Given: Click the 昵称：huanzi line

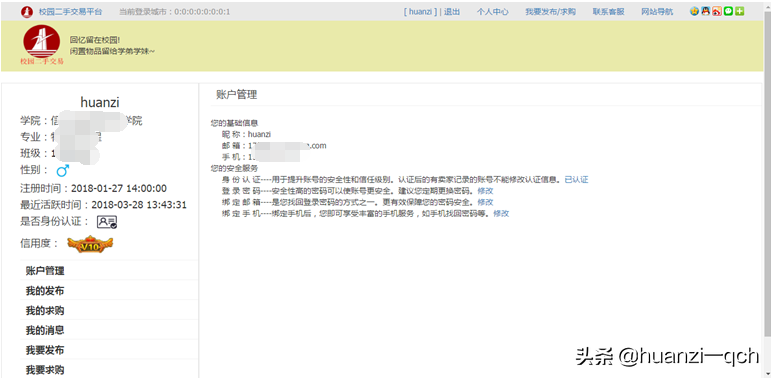Looking at the screenshot, I should [246, 134].
